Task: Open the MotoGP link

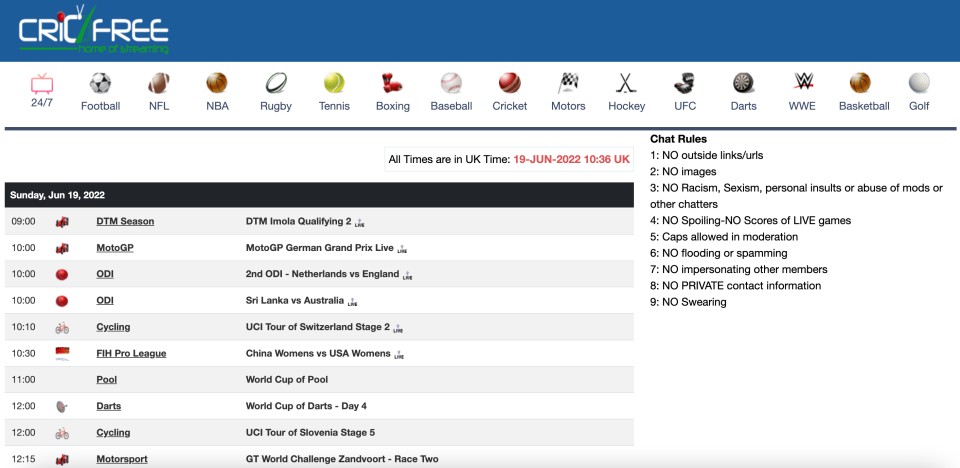Action: (x=114, y=247)
